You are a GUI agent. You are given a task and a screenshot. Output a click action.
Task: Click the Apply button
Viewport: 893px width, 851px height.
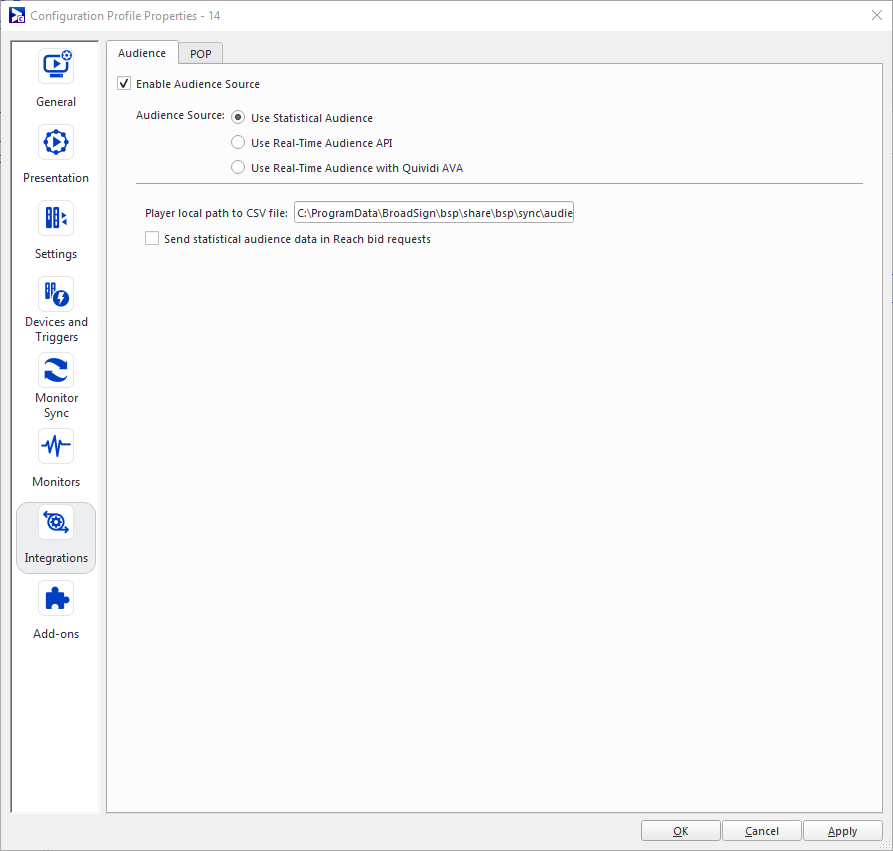(x=842, y=831)
